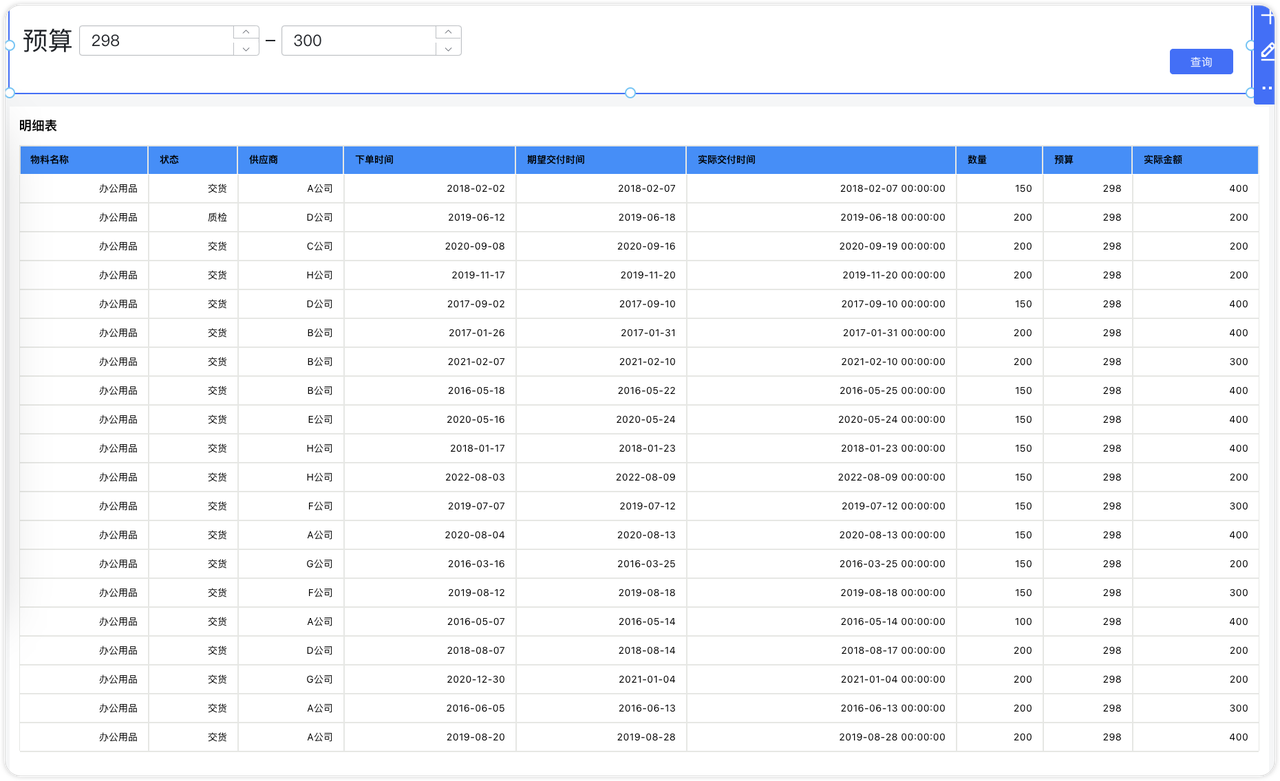Click the 状态 column header
Viewport: 1280px width, 781px height.
pyautogui.click(x=193, y=160)
